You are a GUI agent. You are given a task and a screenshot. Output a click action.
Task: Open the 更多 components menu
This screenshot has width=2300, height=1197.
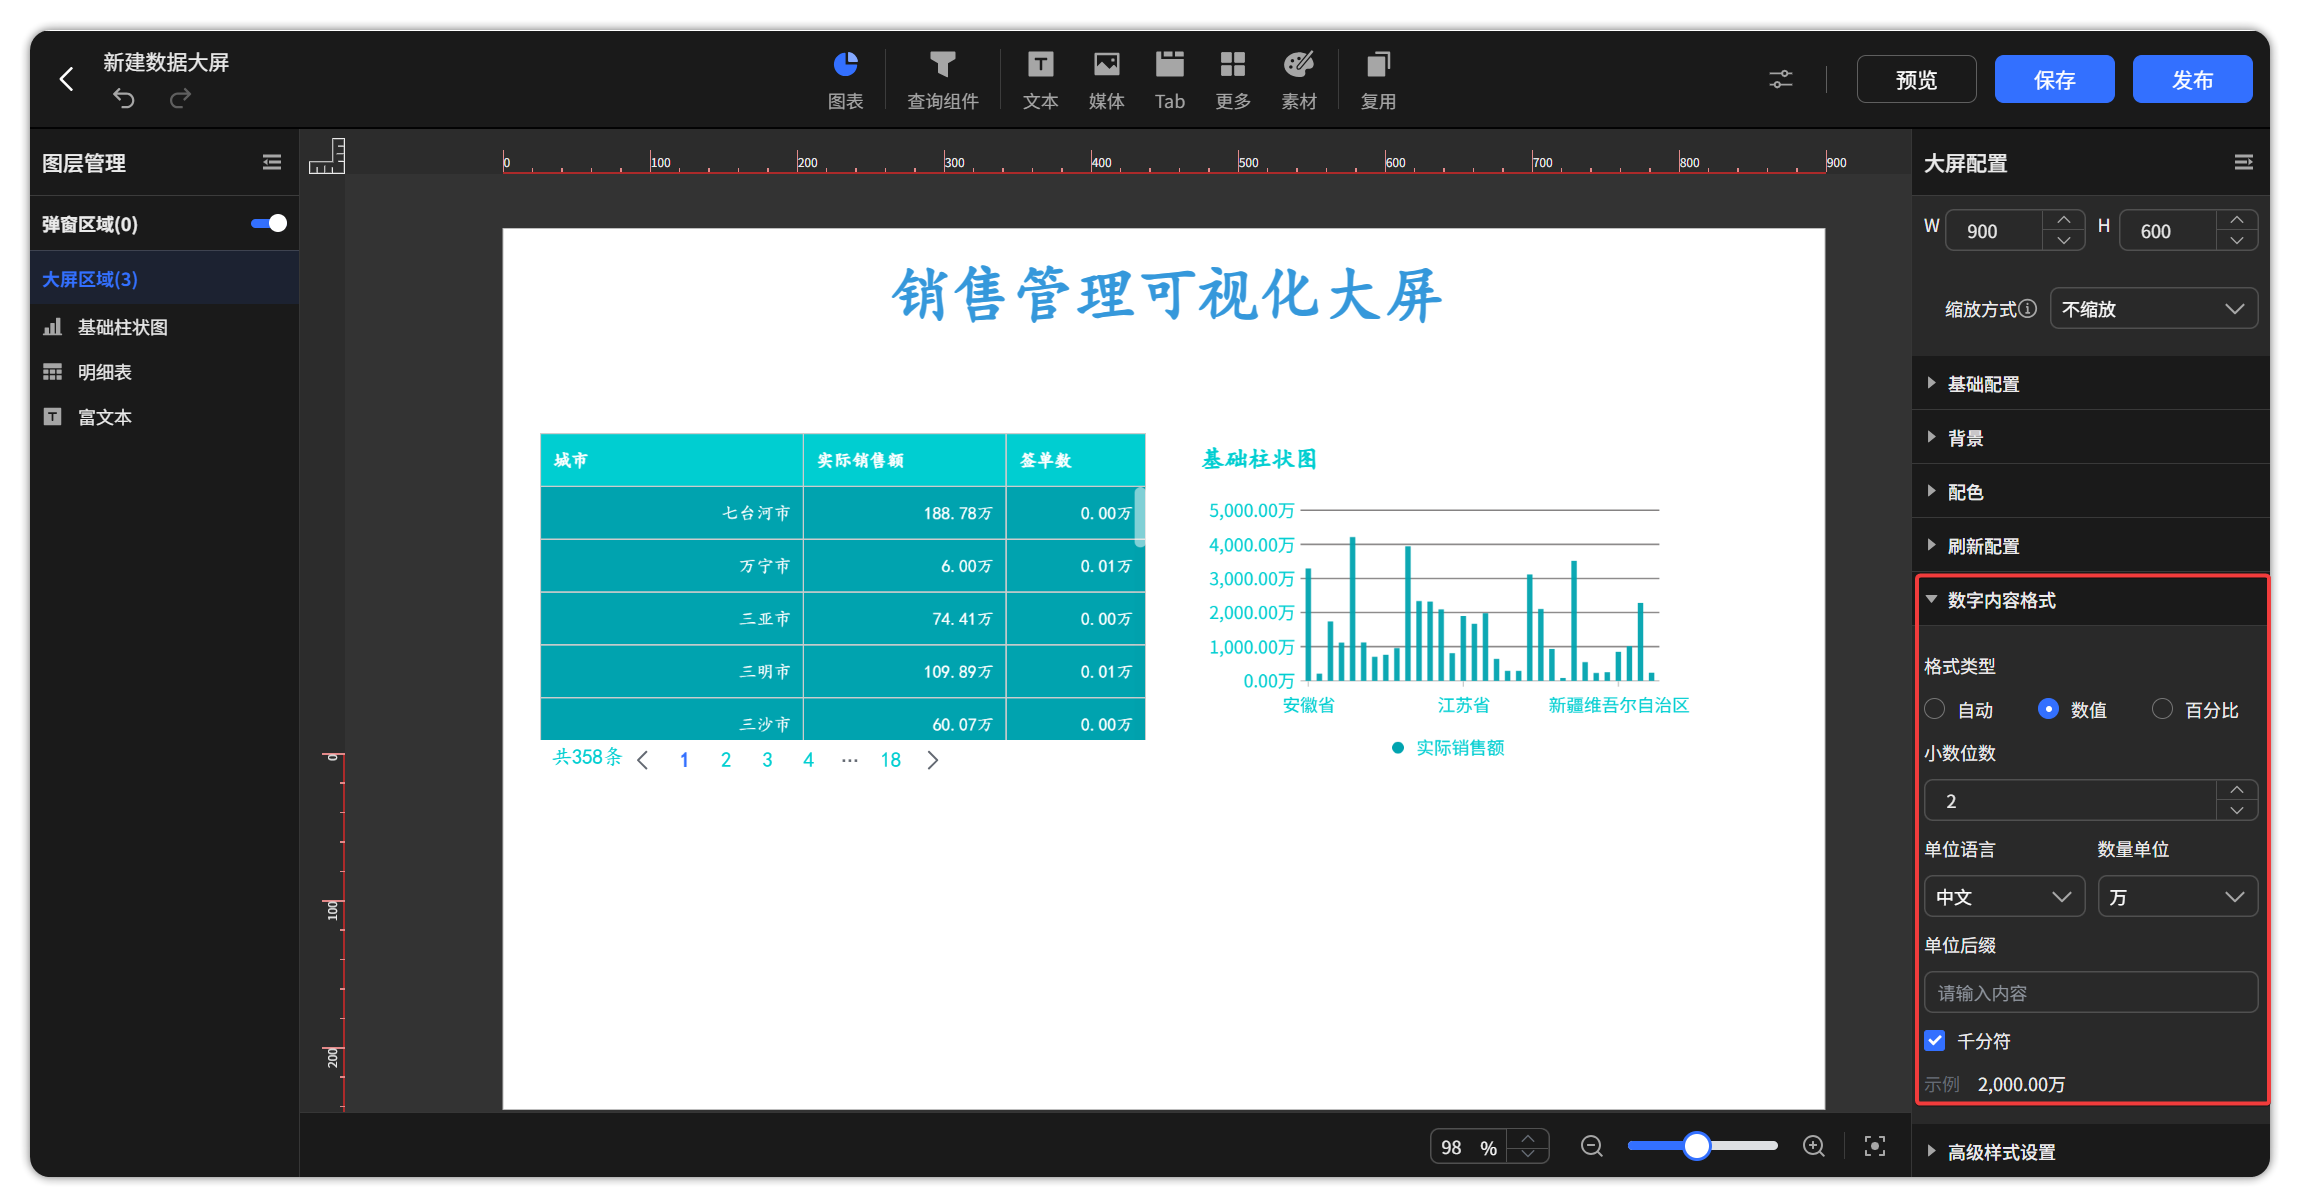(x=1233, y=80)
